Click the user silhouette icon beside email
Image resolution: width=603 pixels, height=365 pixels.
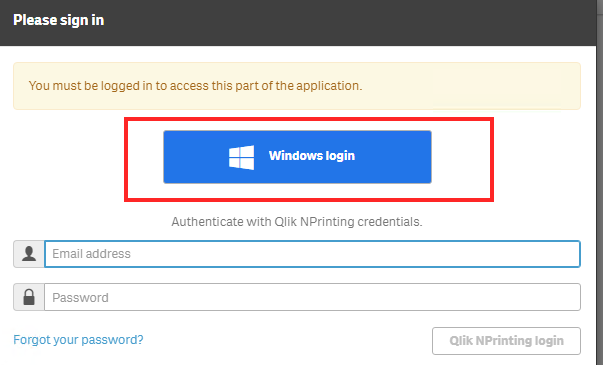[29, 254]
